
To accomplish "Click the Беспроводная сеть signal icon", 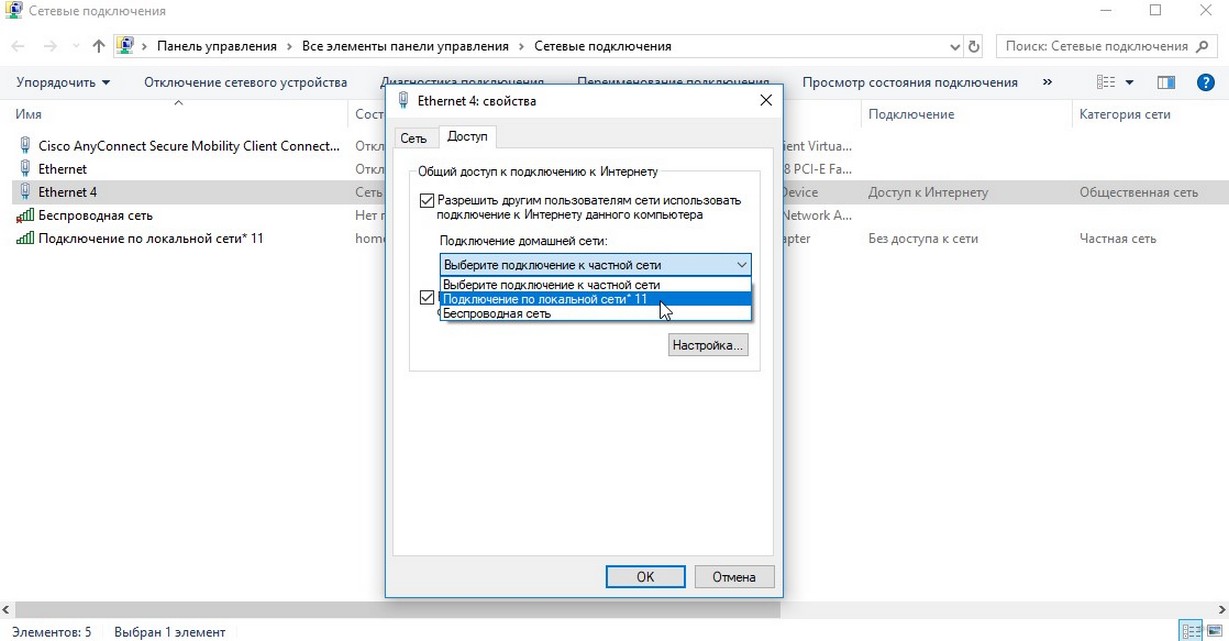I will tap(25, 215).
